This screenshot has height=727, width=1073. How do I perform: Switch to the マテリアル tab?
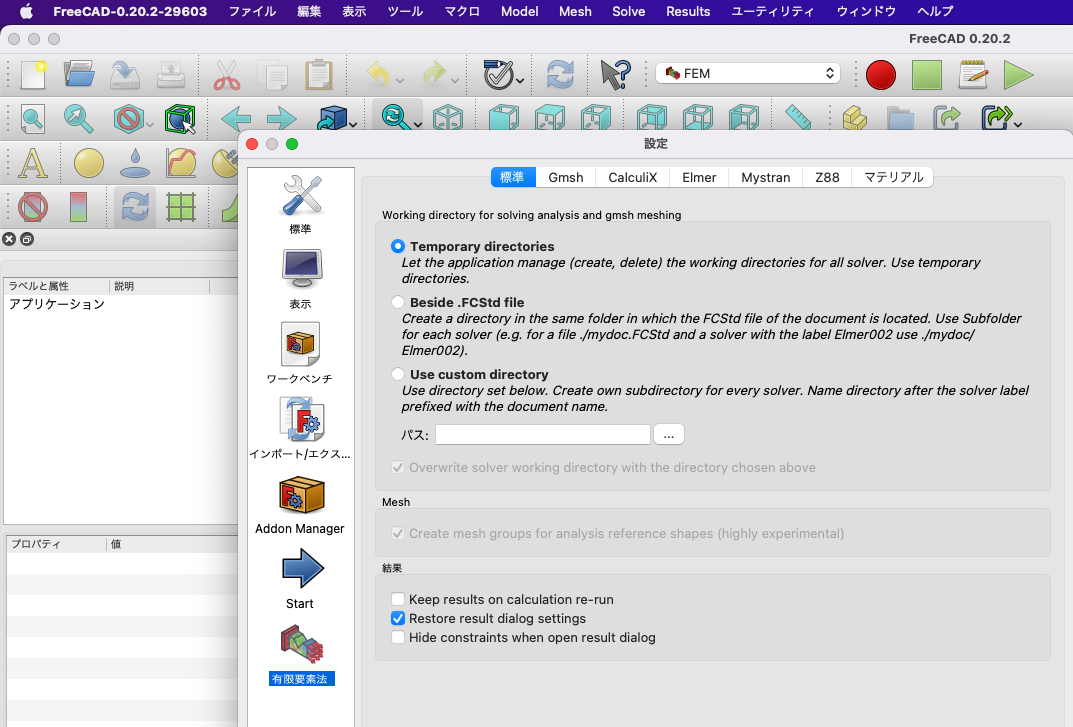point(893,177)
